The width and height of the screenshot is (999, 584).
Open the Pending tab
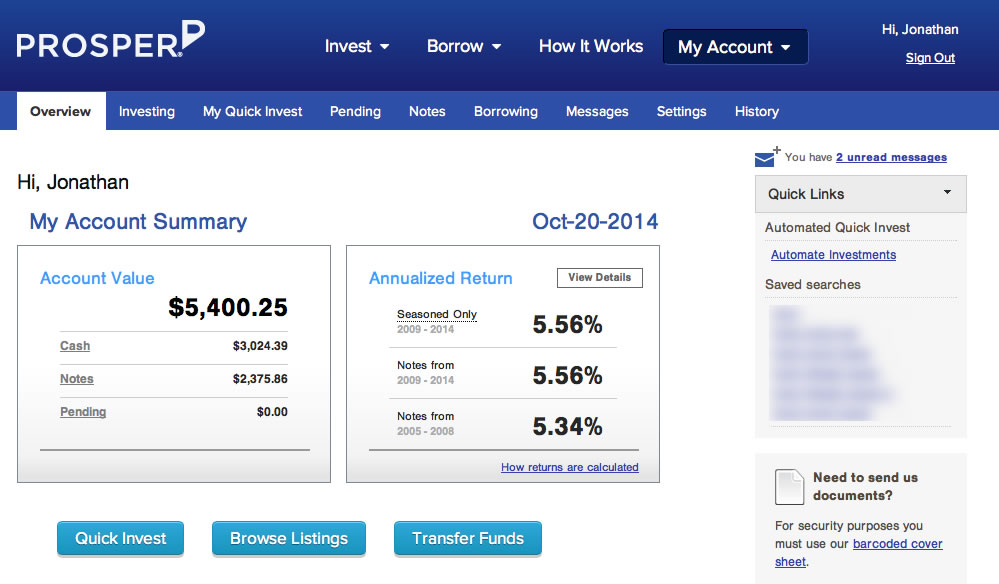coord(355,111)
